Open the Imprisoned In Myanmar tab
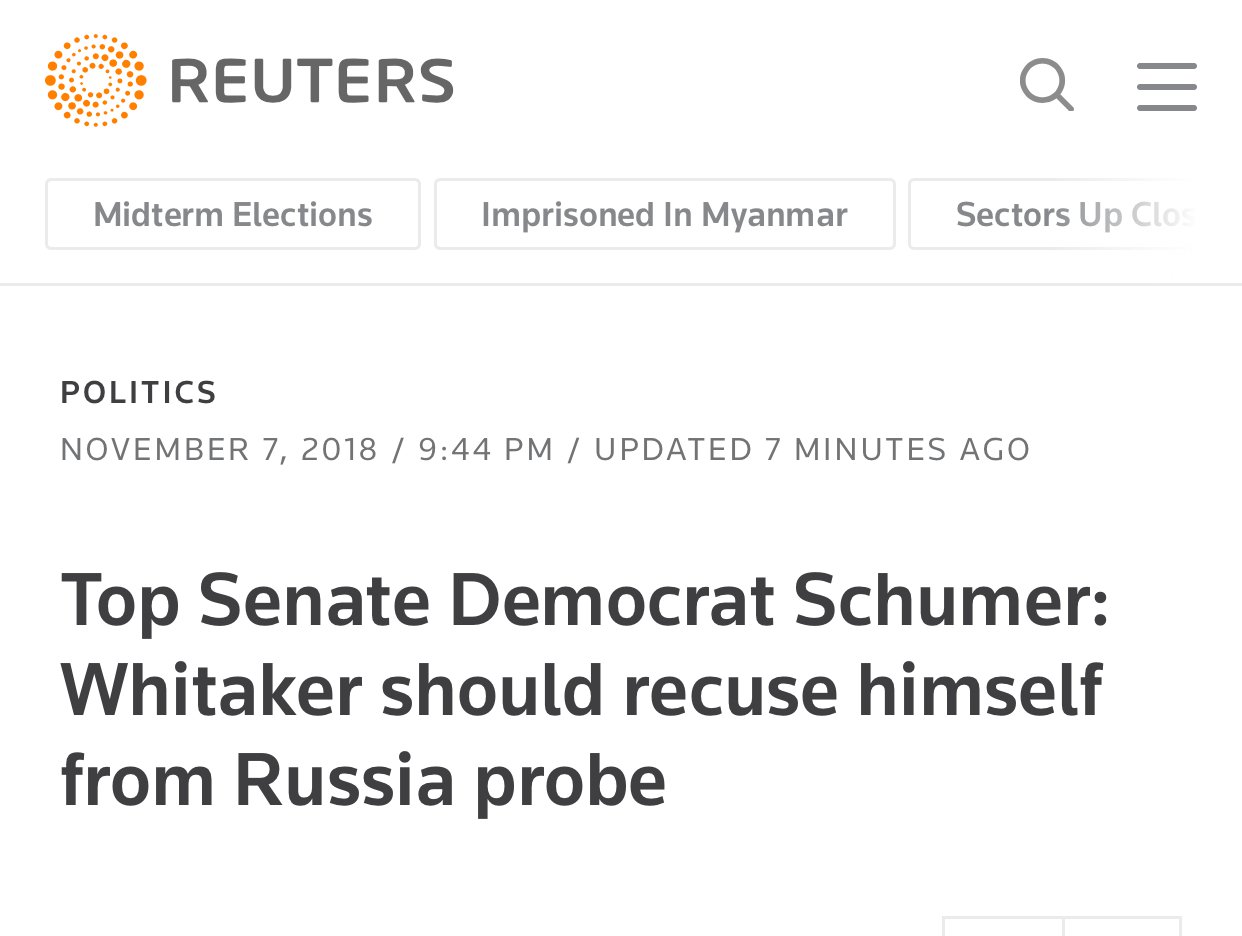The image size is (1242, 936). point(664,214)
